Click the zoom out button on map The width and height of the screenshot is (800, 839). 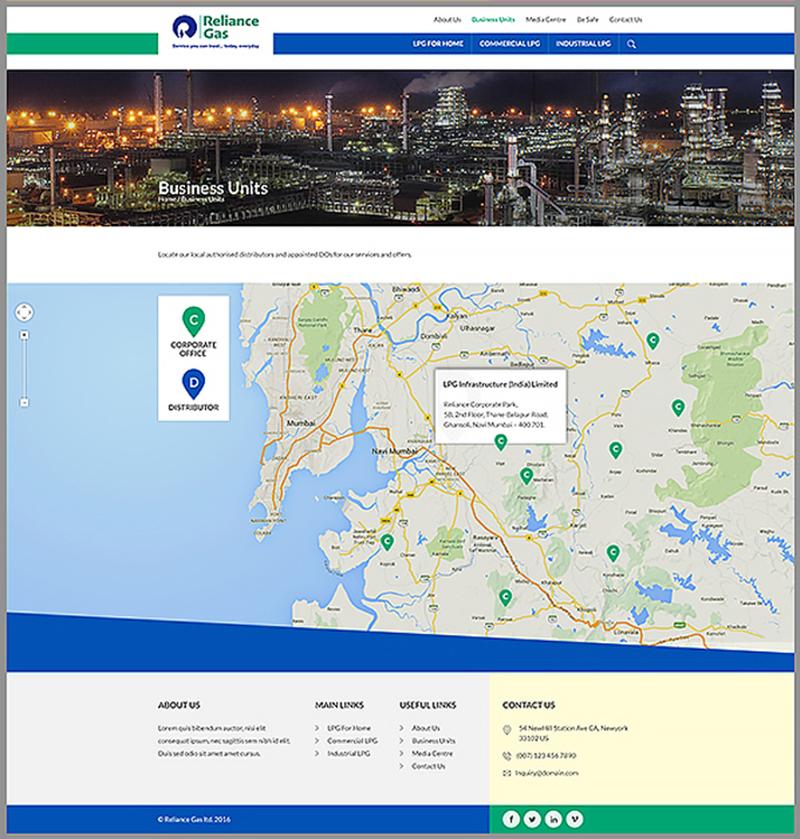click(x=24, y=402)
